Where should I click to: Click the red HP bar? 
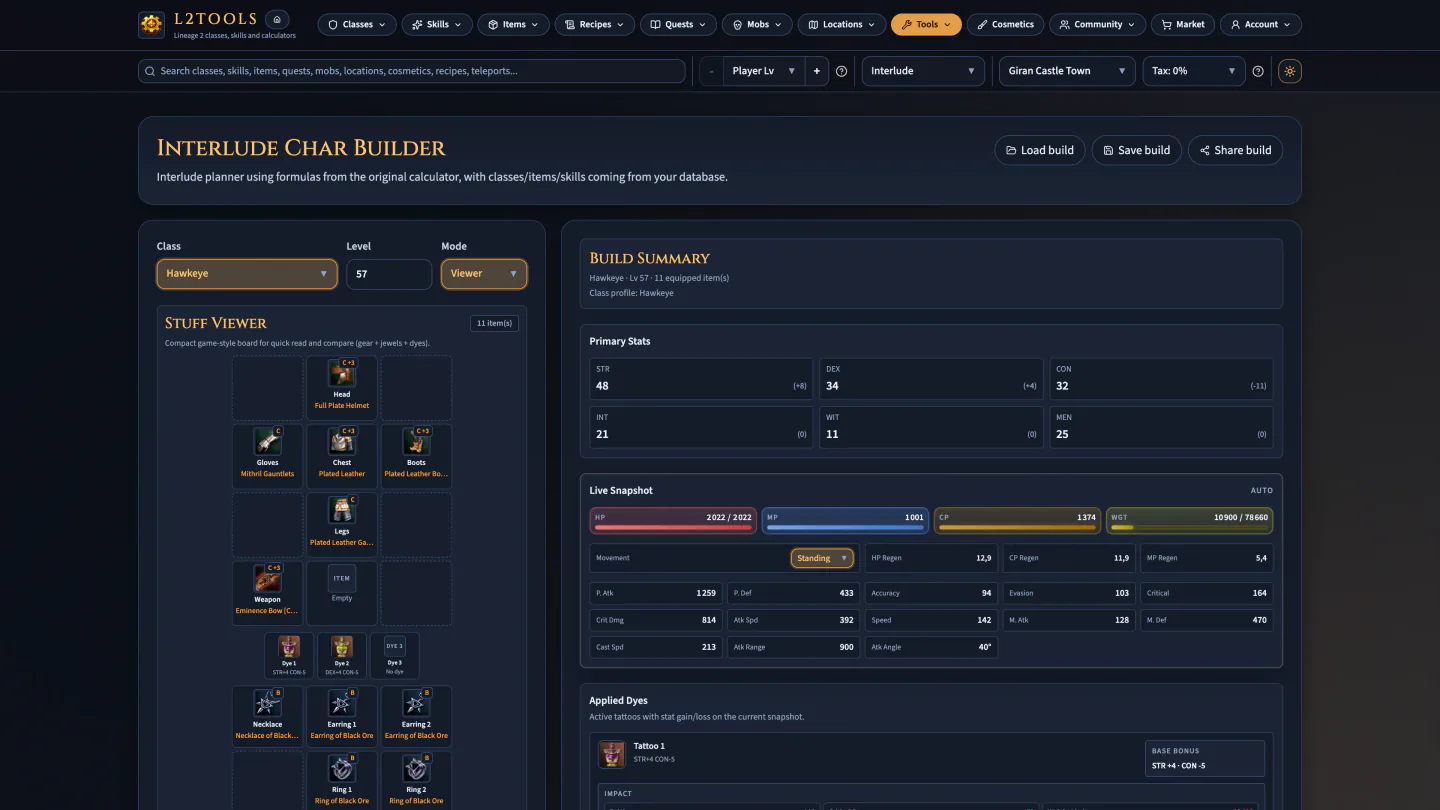tap(674, 520)
